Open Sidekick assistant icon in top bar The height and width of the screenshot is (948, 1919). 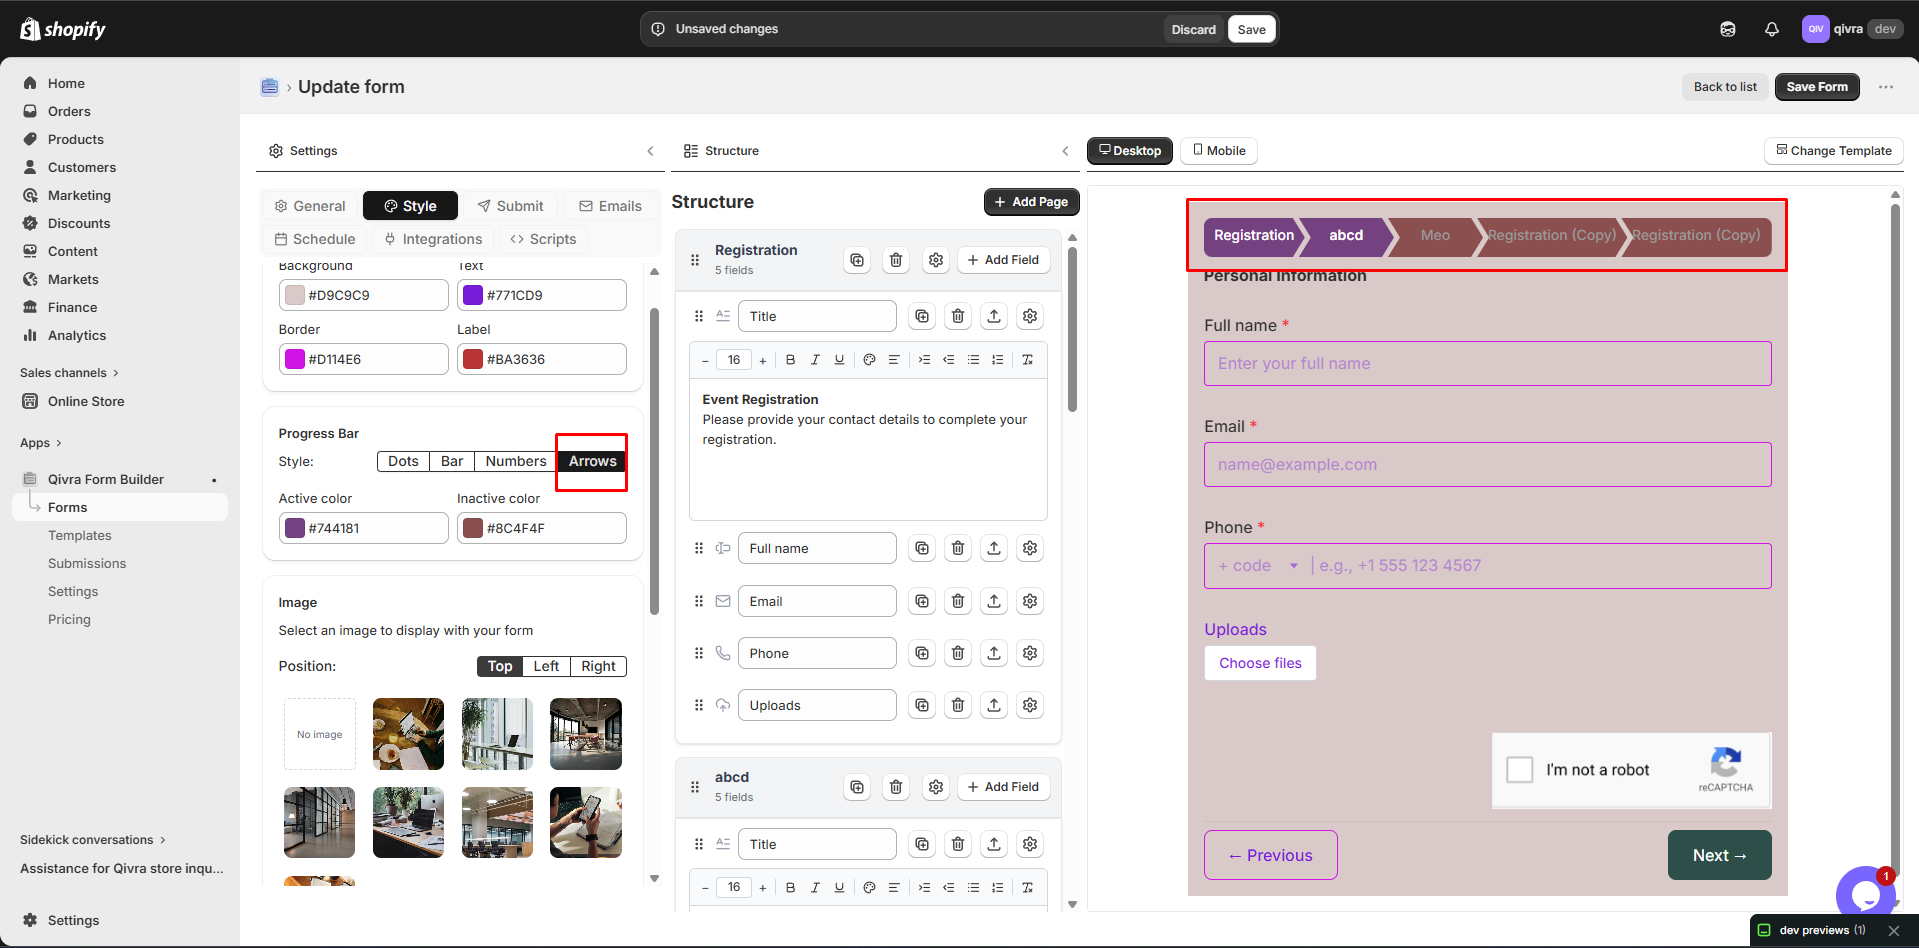tap(1728, 29)
